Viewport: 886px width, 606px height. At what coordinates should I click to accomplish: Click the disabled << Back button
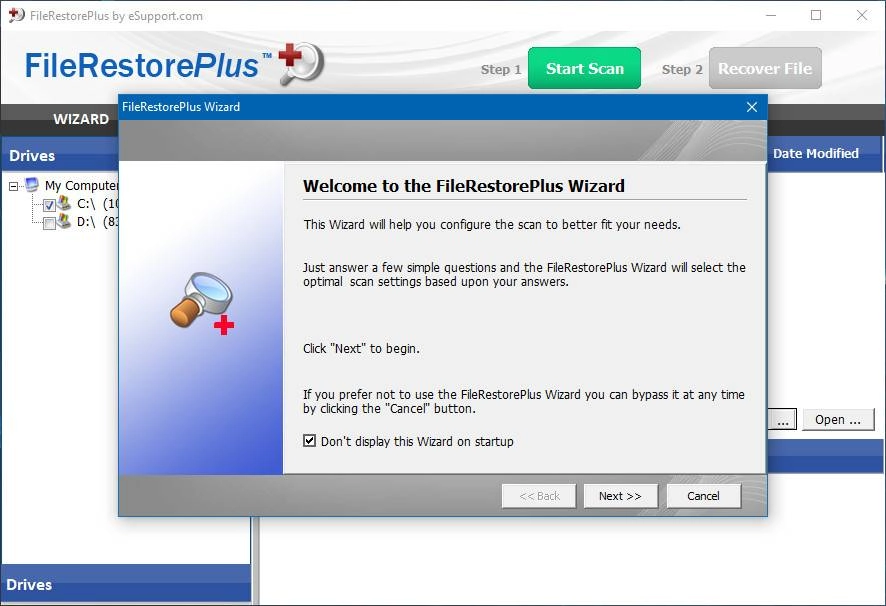(x=539, y=496)
